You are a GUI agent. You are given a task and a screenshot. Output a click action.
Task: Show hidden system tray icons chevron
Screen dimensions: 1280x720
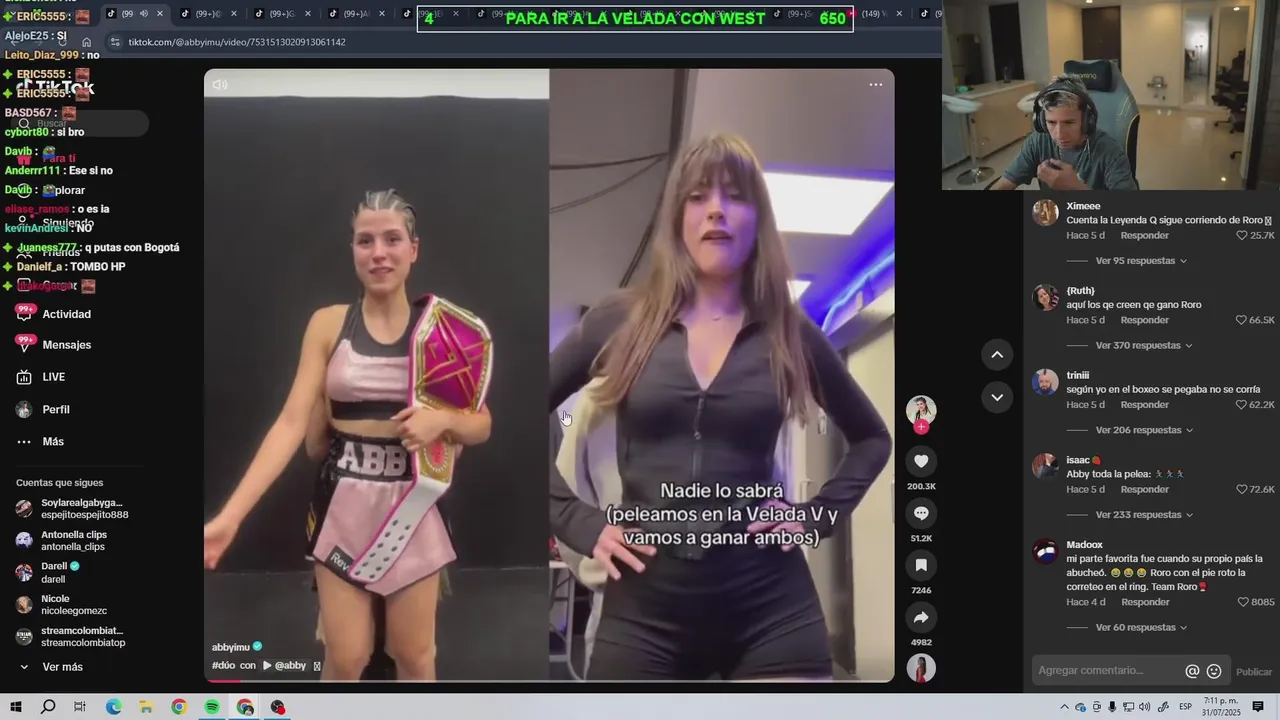[x=1064, y=707]
